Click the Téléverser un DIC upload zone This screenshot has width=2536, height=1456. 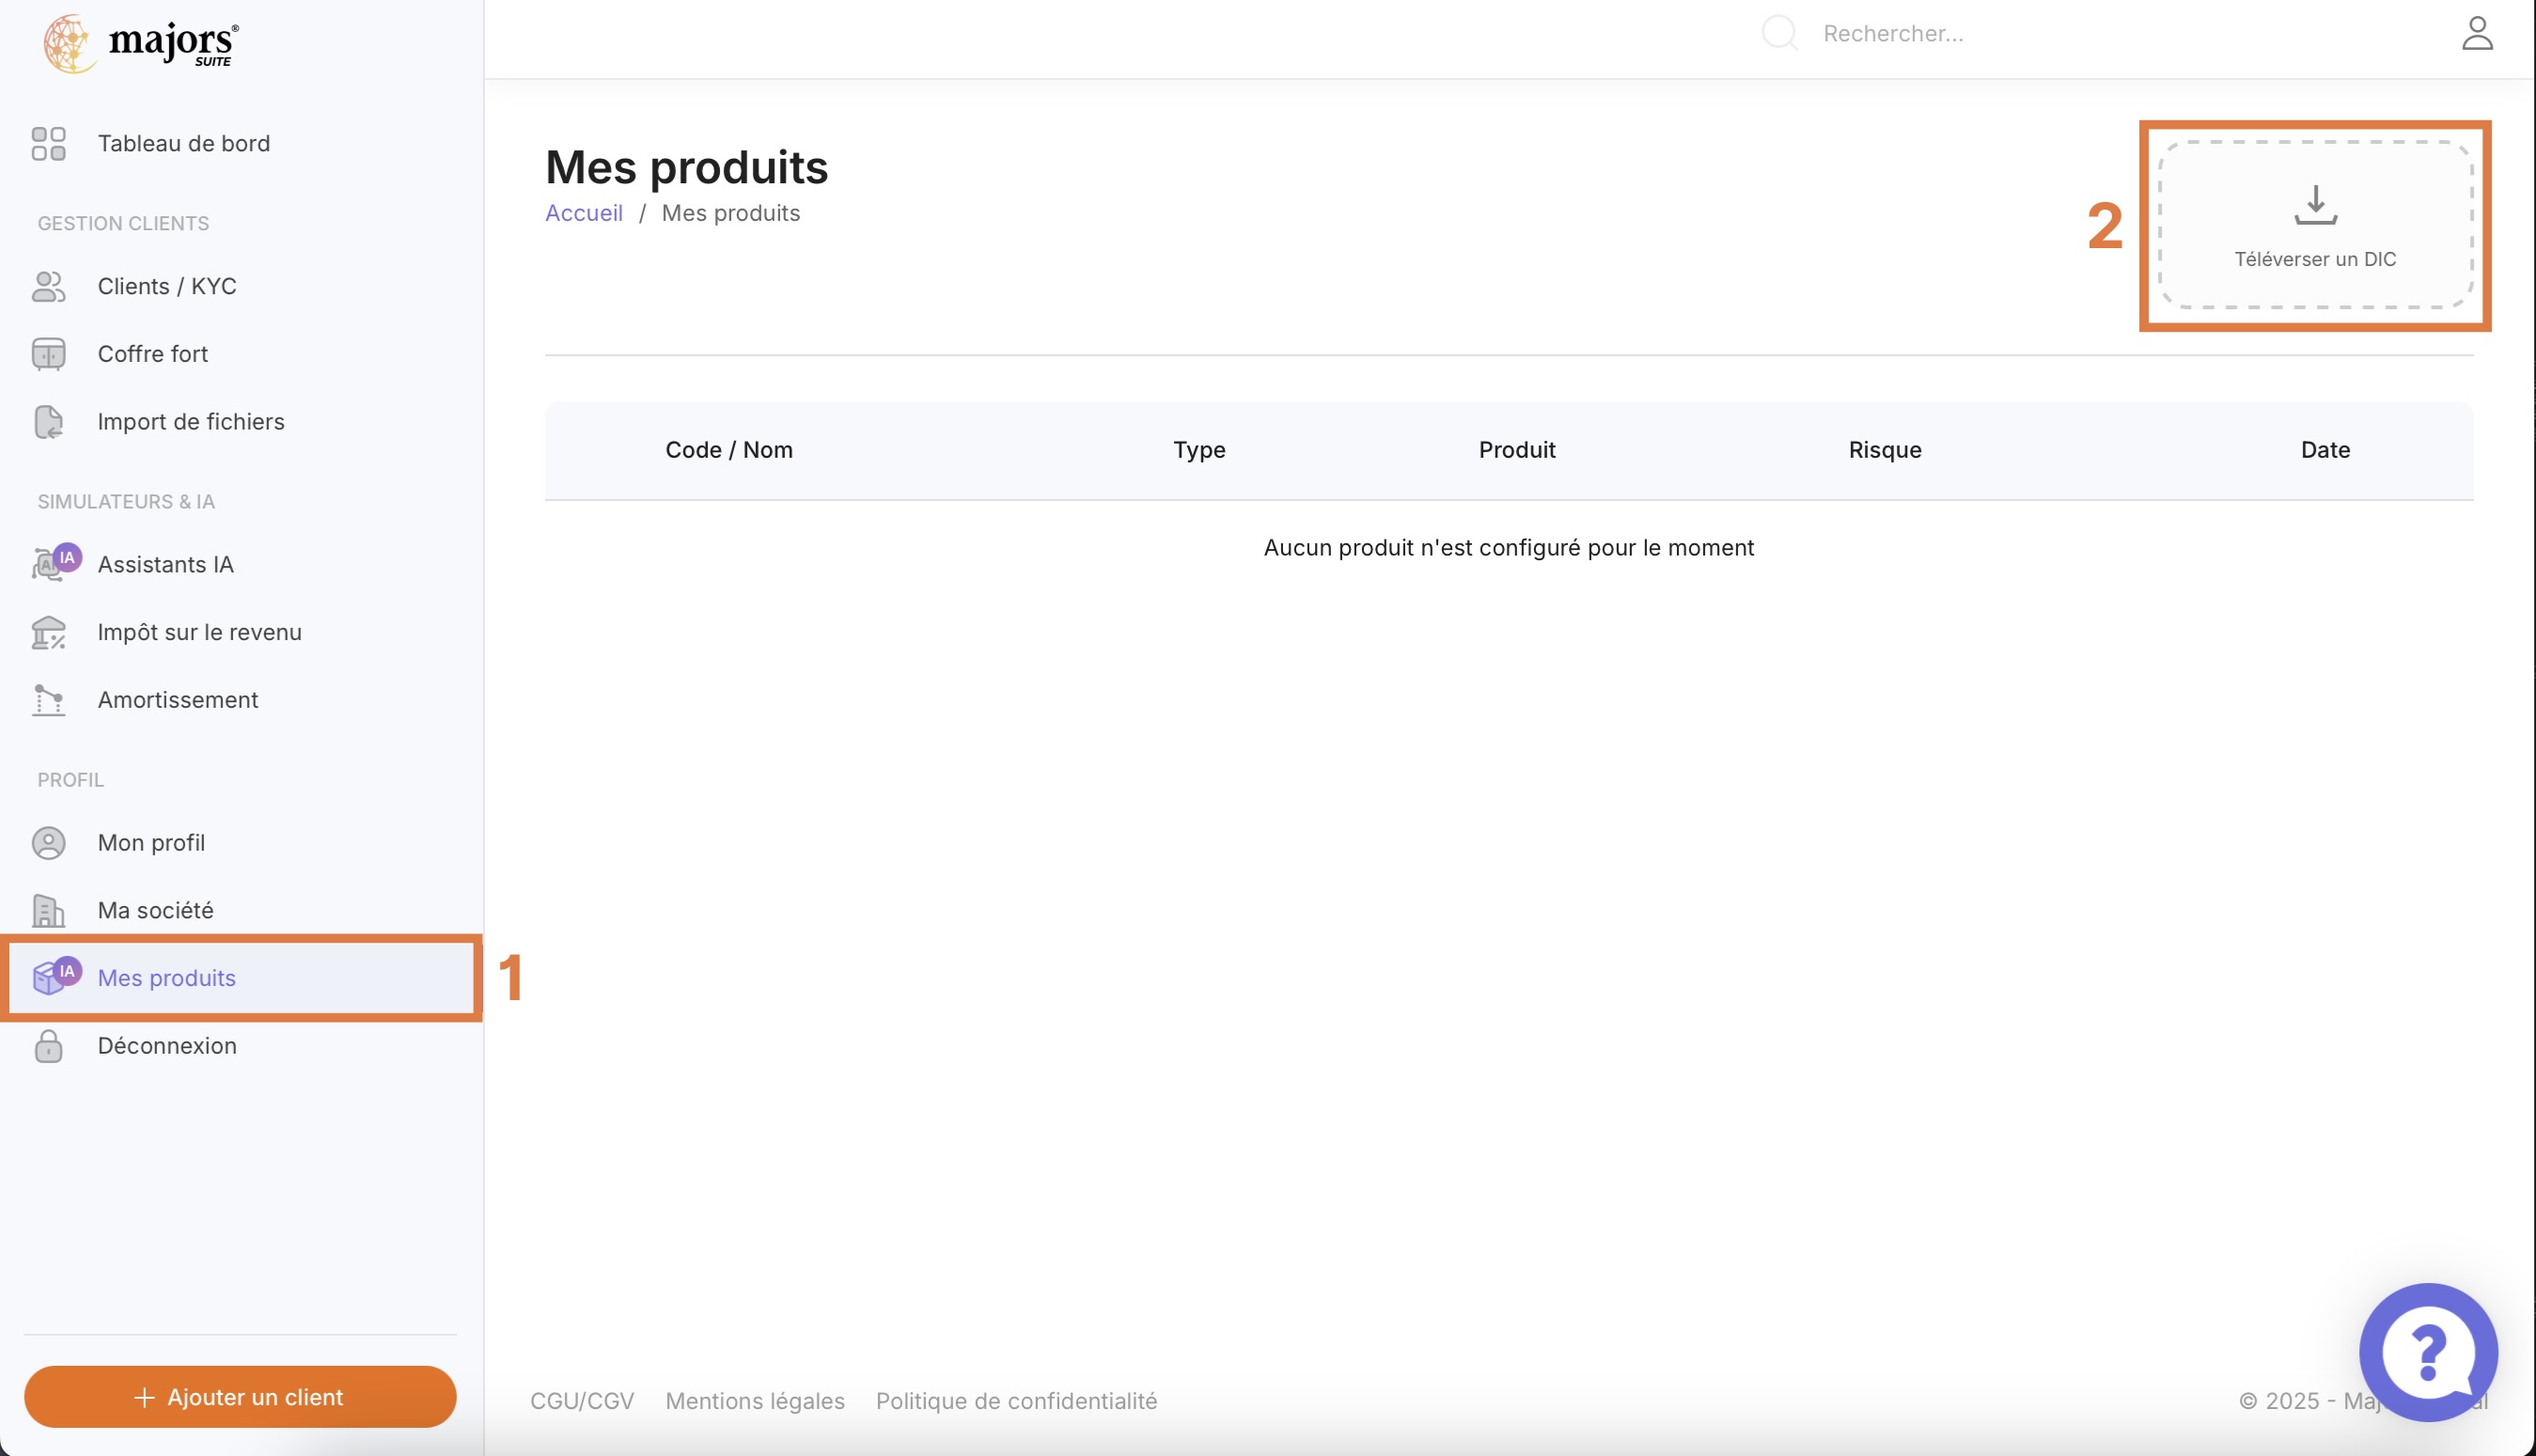2314,227
